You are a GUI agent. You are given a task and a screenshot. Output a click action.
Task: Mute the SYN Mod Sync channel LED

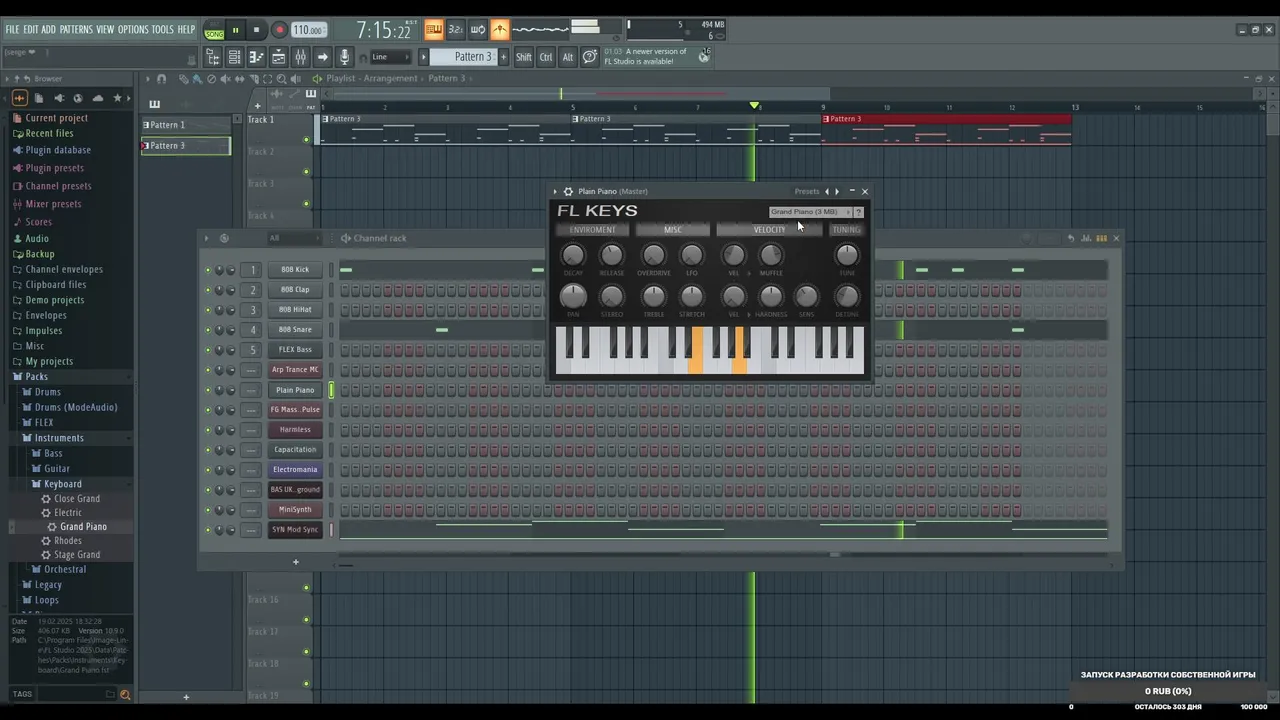(208, 530)
